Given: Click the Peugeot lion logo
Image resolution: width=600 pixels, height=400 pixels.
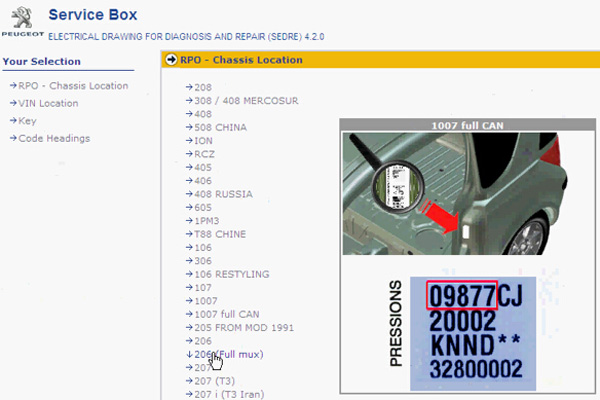Looking at the screenshot, I should [22, 22].
